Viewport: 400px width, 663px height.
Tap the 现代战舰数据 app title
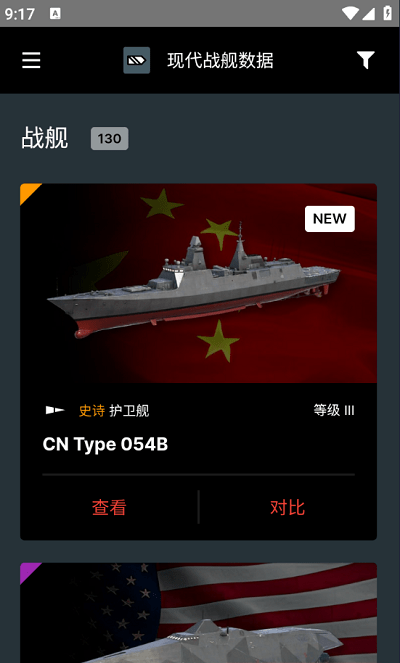click(220, 60)
